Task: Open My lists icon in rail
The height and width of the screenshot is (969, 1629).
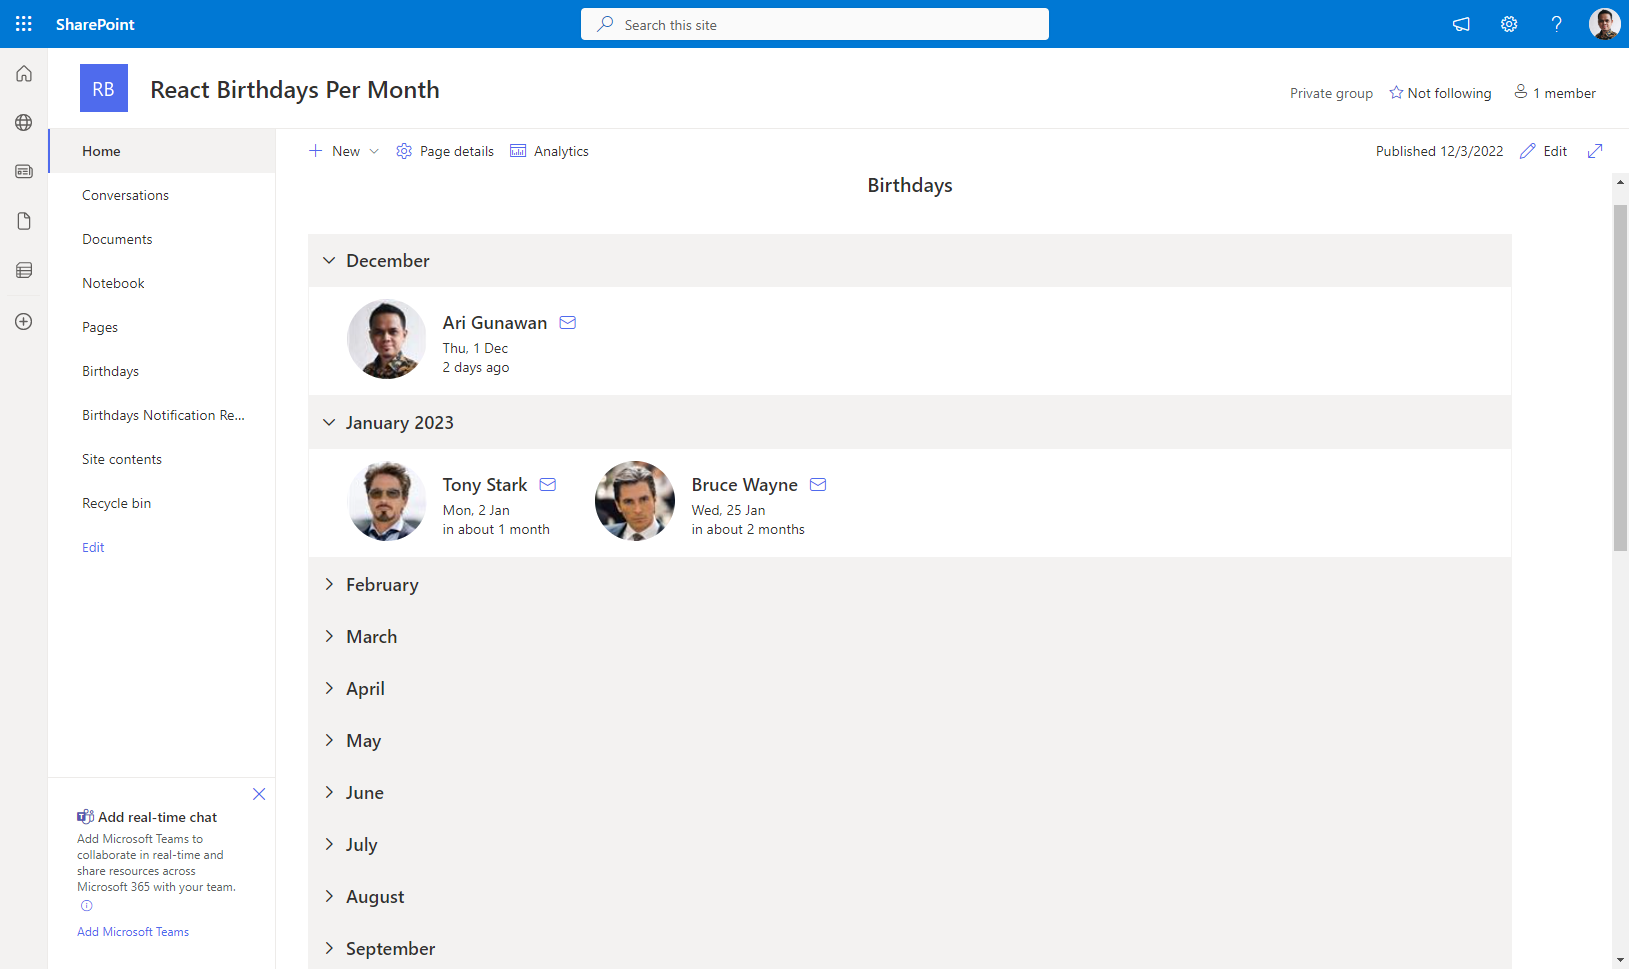Action: pyautogui.click(x=24, y=270)
